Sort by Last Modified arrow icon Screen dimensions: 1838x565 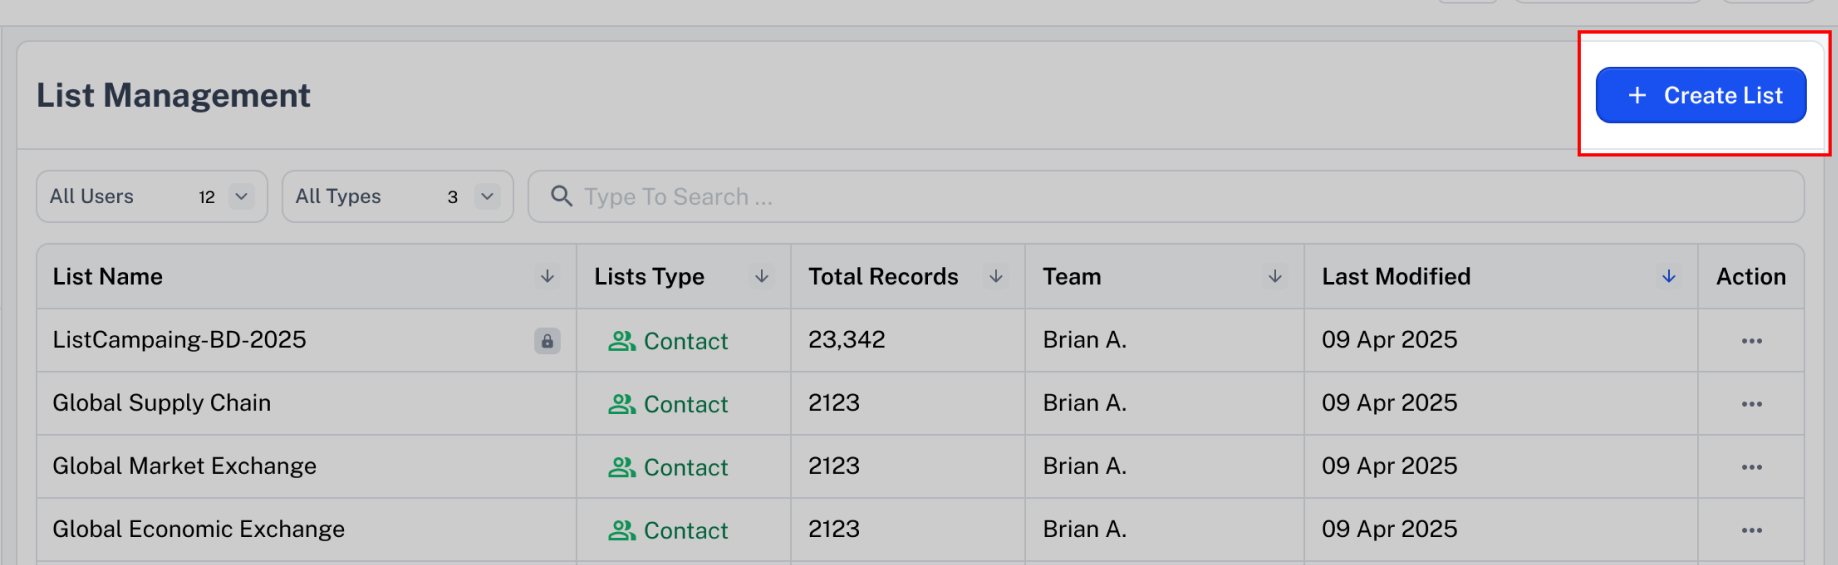pyautogui.click(x=1669, y=276)
